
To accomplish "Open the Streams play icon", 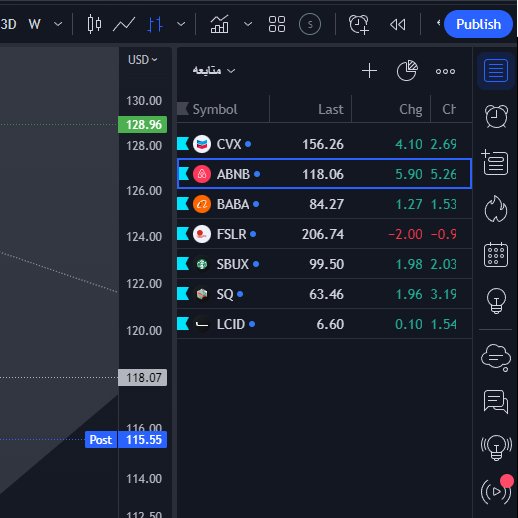I will click(x=496, y=491).
